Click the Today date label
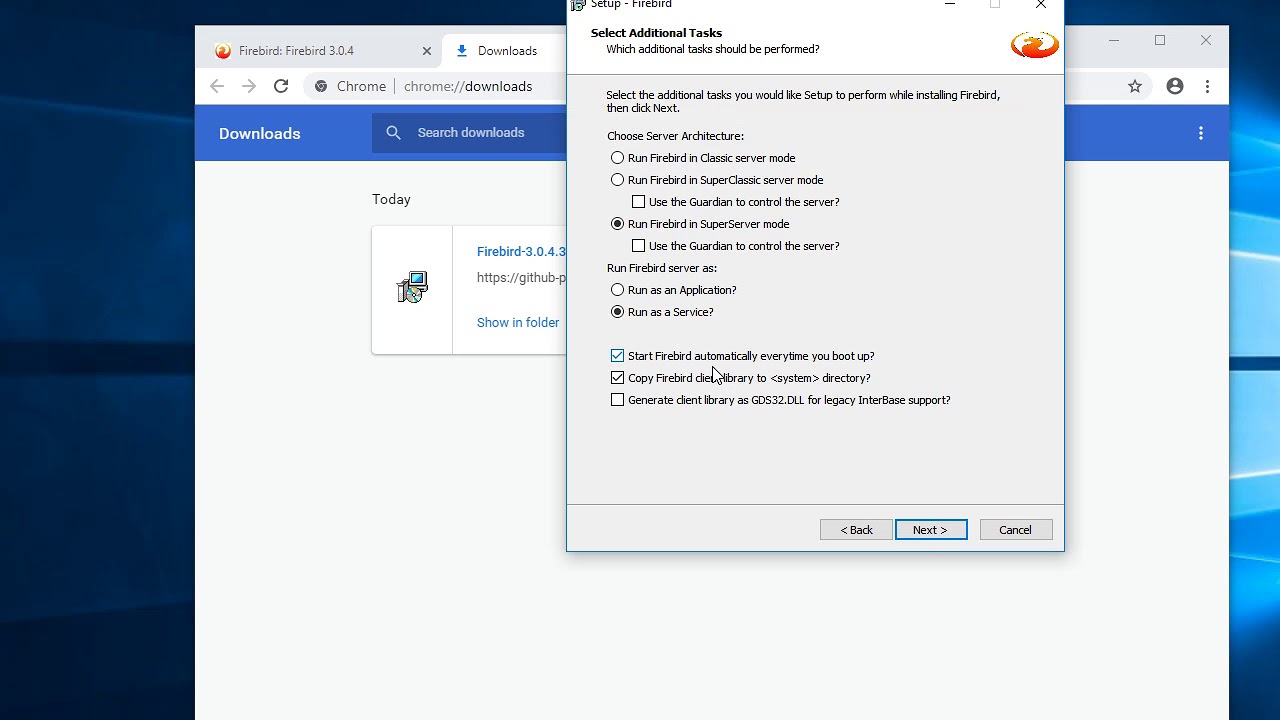The image size is (1280, 720). click(391, 199)
